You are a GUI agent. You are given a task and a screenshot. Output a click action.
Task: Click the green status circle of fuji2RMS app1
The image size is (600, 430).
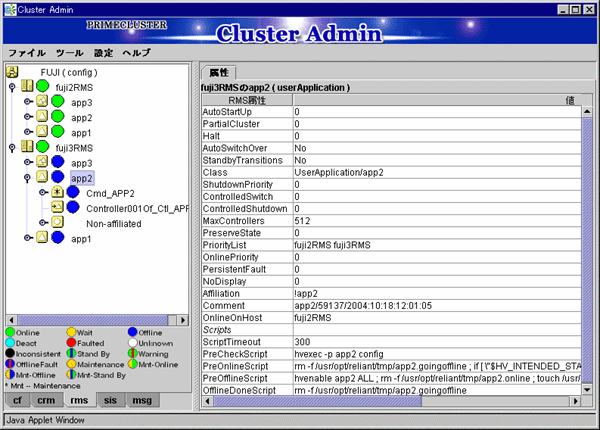(x=58, y=132)
